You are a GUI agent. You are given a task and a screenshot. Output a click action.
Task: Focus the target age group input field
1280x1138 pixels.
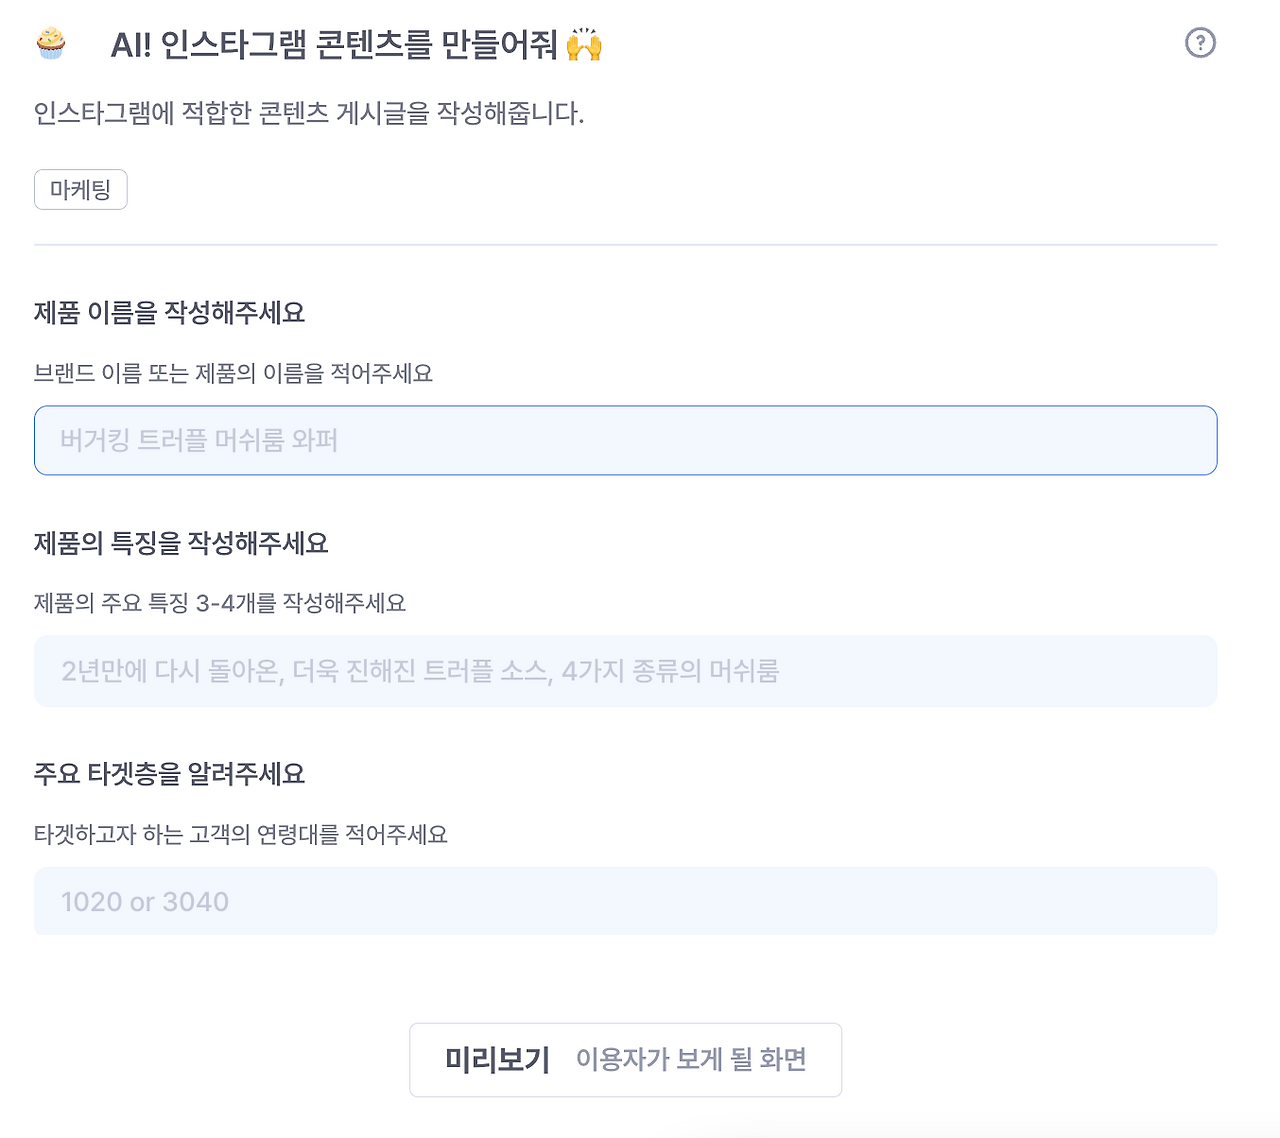[x=626, y=901]
